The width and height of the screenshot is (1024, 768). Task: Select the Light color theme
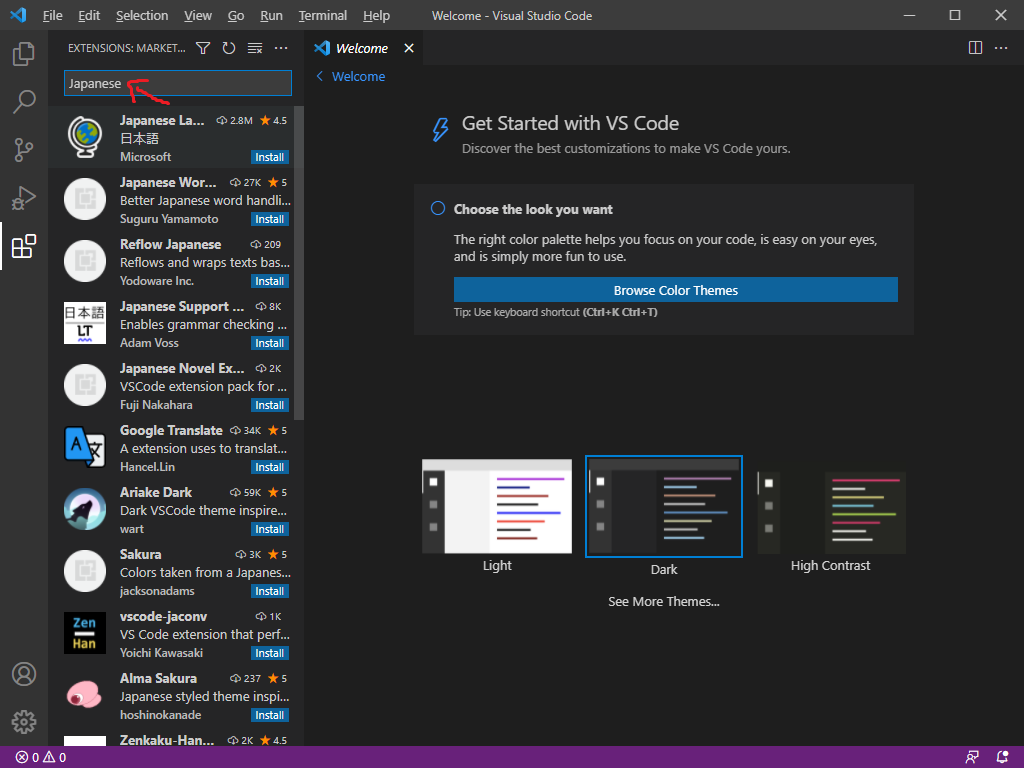tap(497, 506)
